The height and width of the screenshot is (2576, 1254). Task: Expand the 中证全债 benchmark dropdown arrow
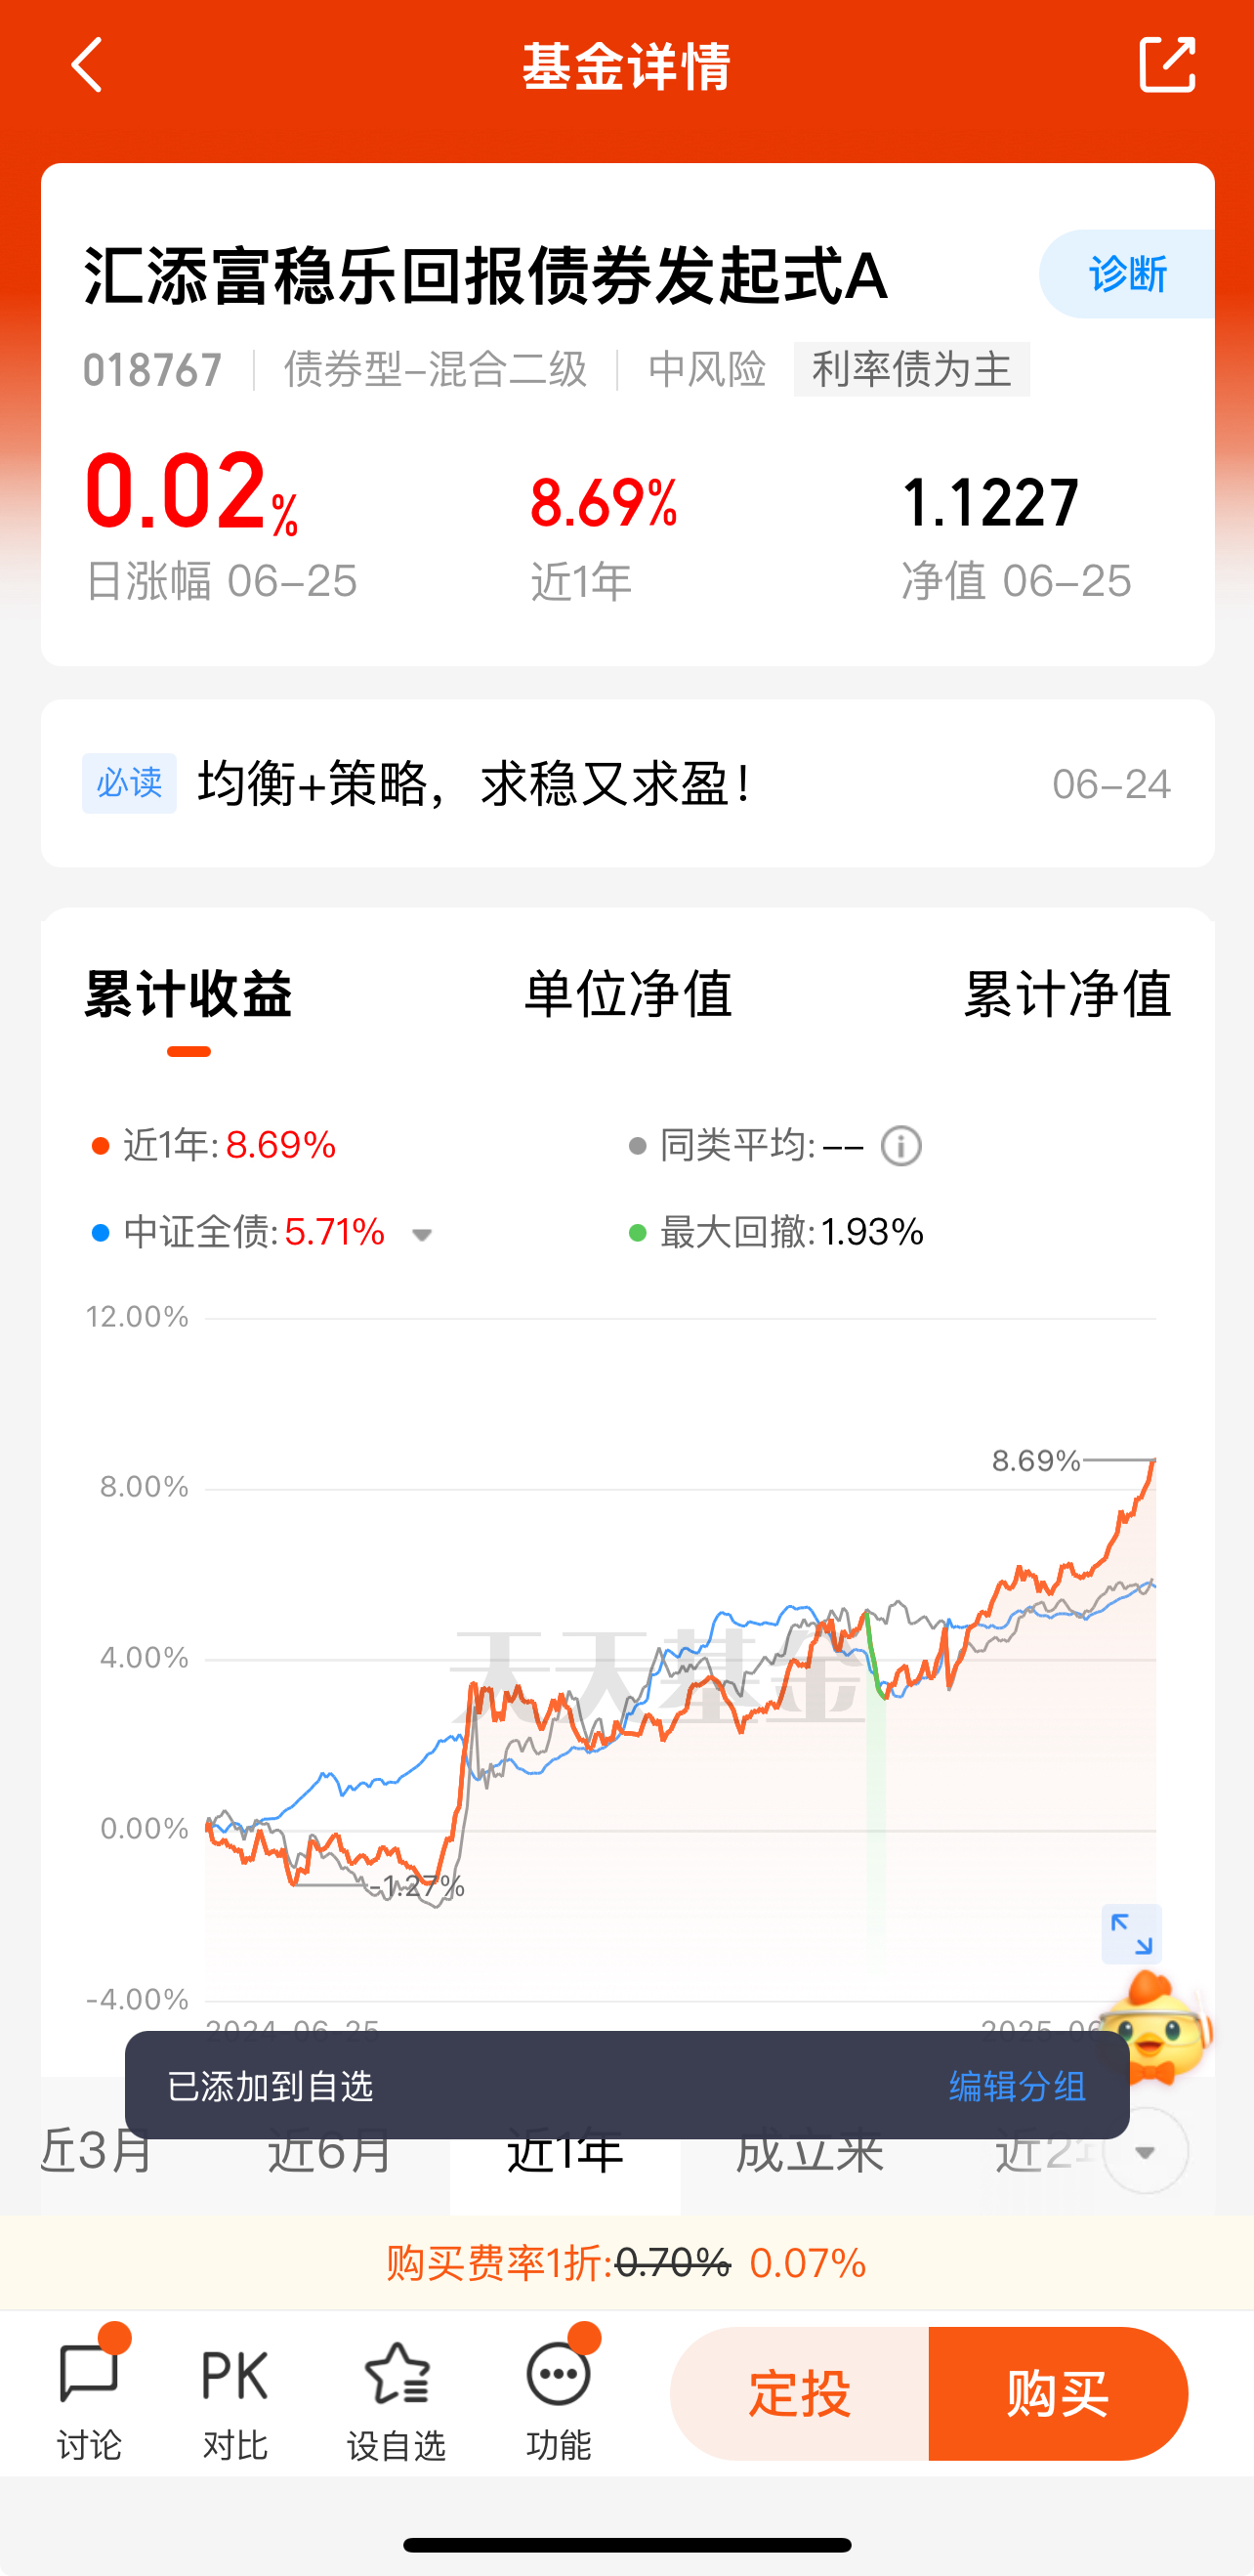[422, 1235]
